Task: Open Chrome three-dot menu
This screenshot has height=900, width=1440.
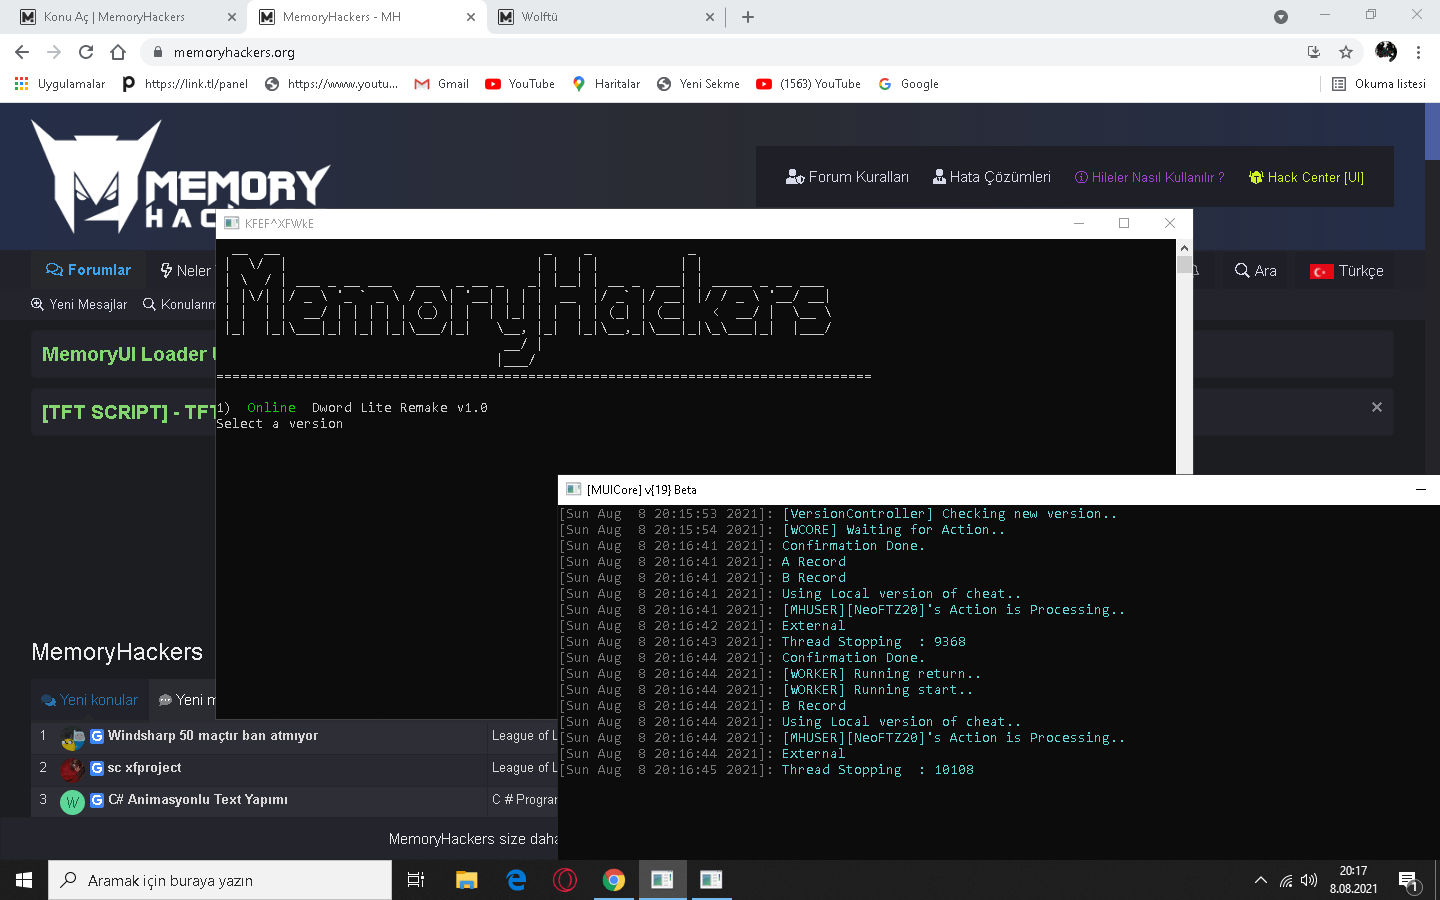Action: [1418, 52]
